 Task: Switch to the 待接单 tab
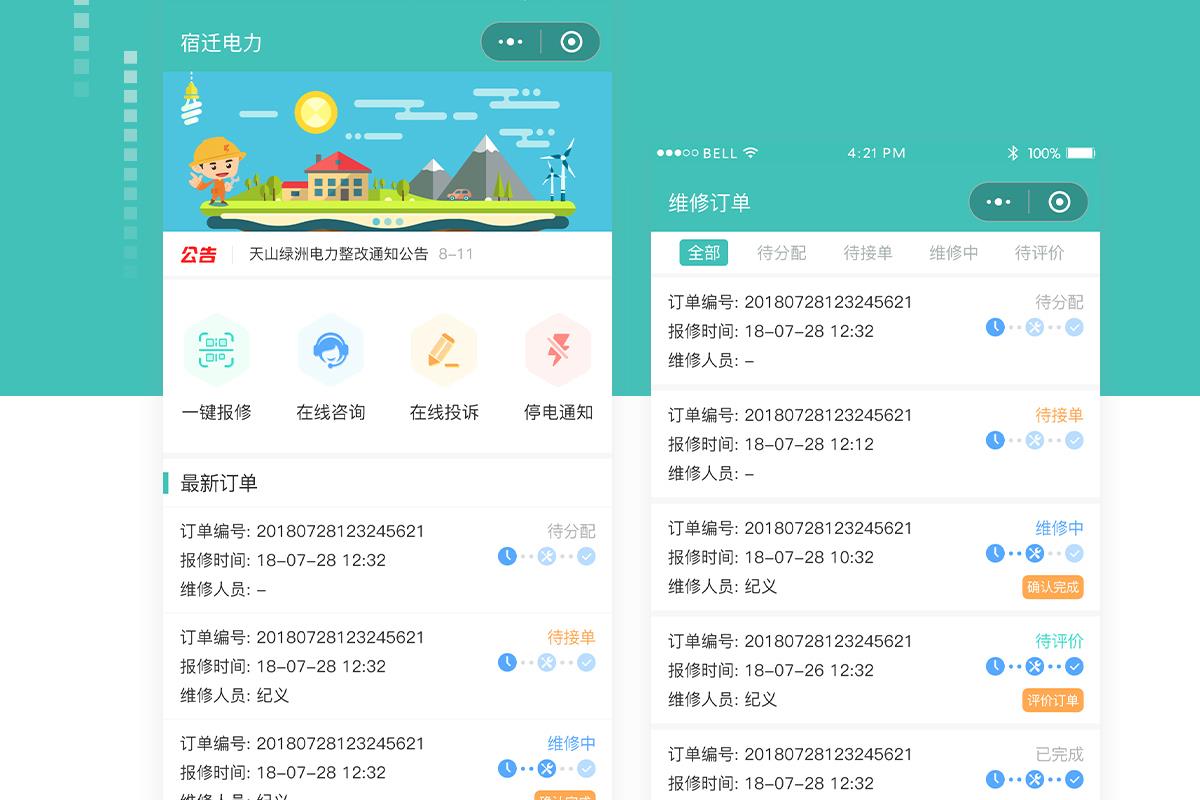click(x=868, y=253)
